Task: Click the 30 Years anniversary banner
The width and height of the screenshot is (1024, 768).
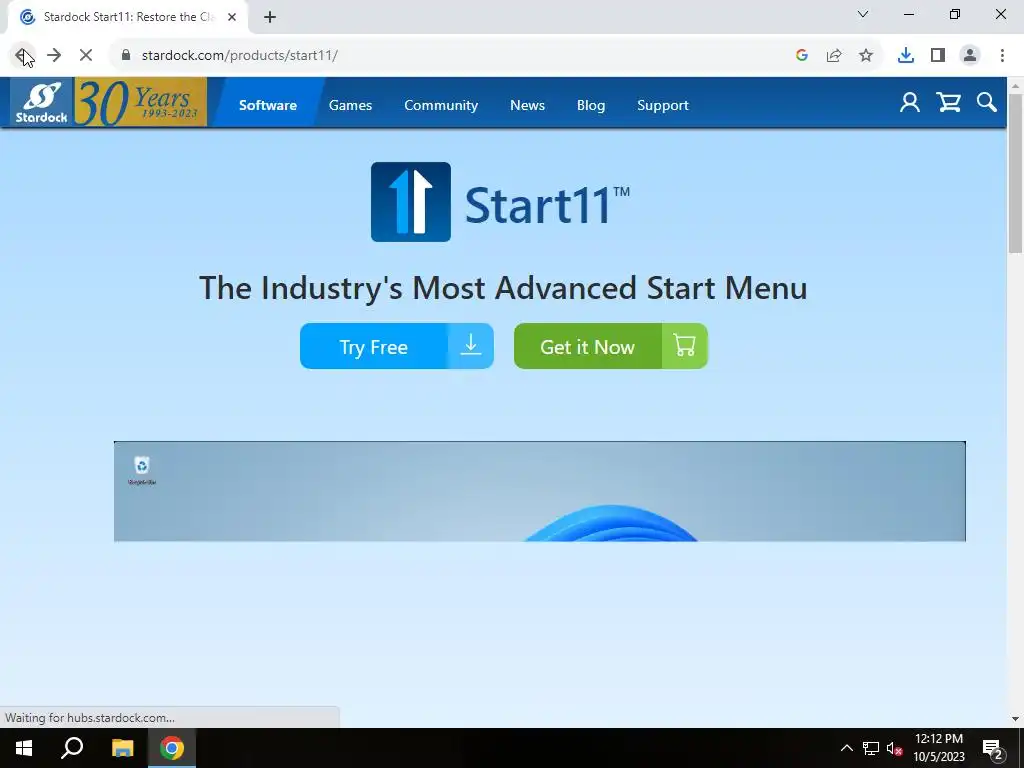Action: (x=140, y=103)
